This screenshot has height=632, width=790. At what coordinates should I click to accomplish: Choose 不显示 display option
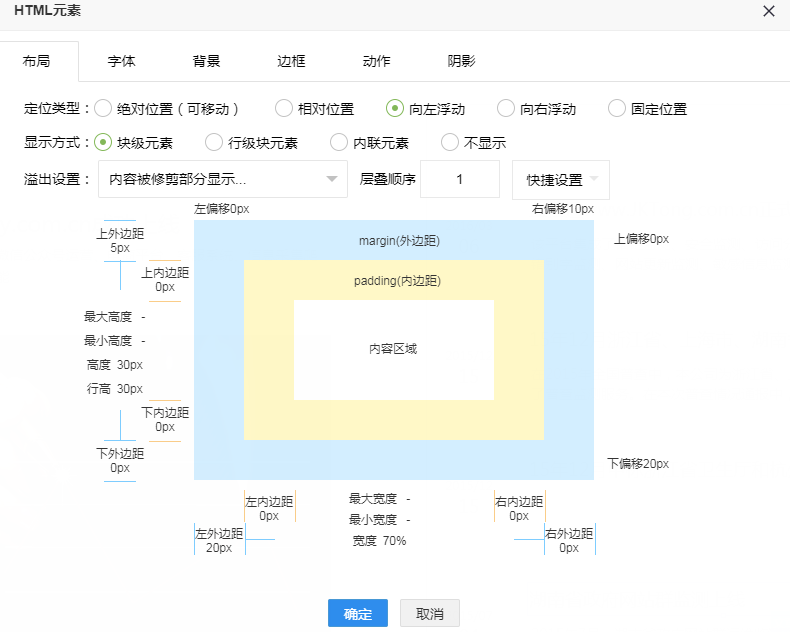tap(450, 143)
